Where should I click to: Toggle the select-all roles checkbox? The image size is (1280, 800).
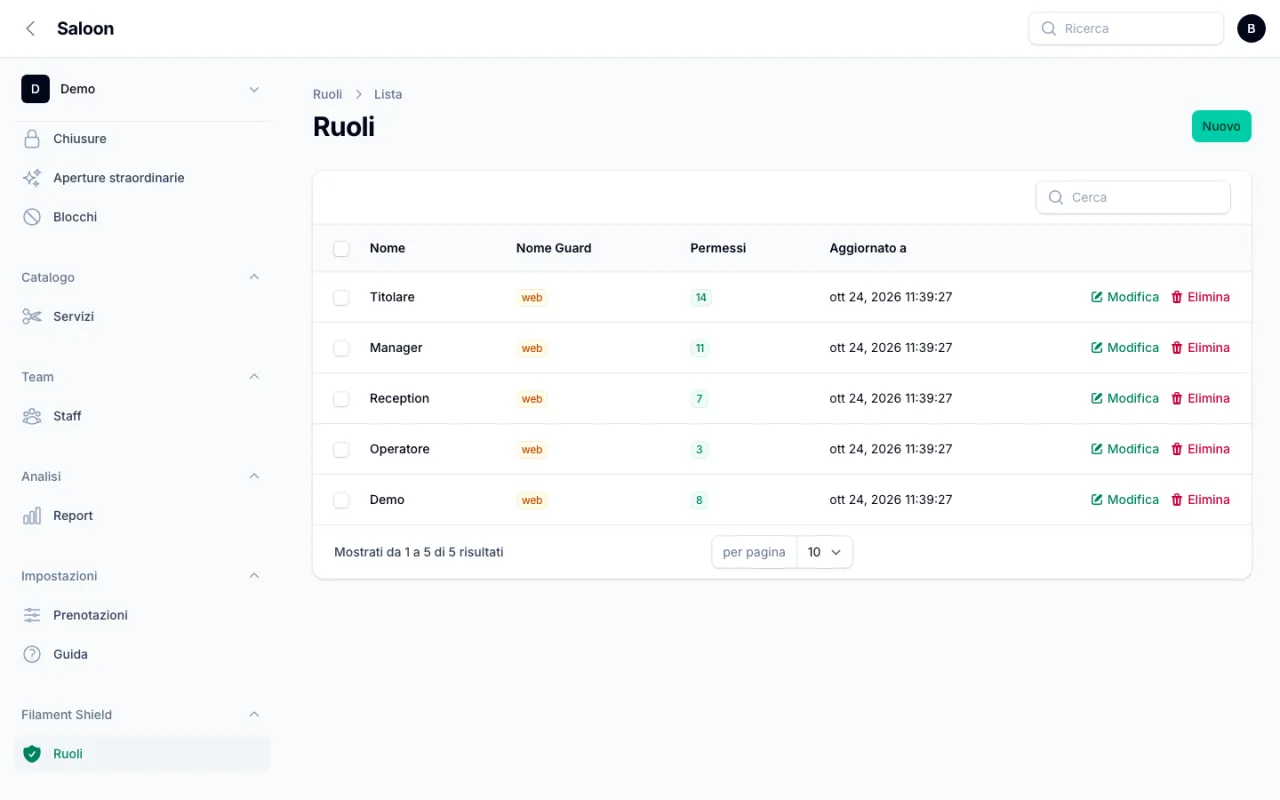point(341,248)
